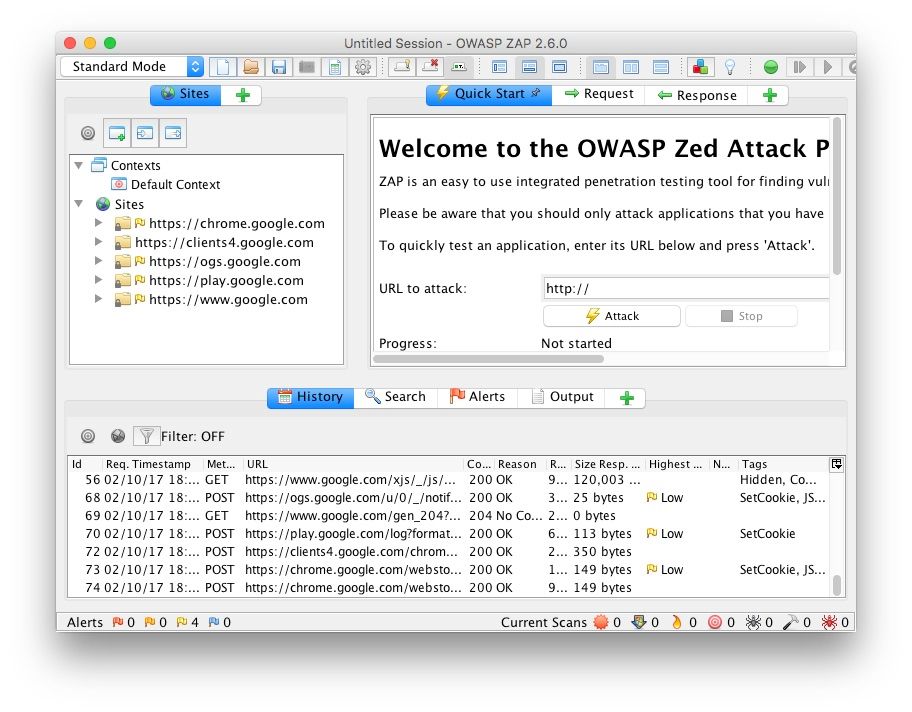This screenshot has width=912, height=712.
Task: Click the Open Session folder icon
Action: click(x=251, y=67)
